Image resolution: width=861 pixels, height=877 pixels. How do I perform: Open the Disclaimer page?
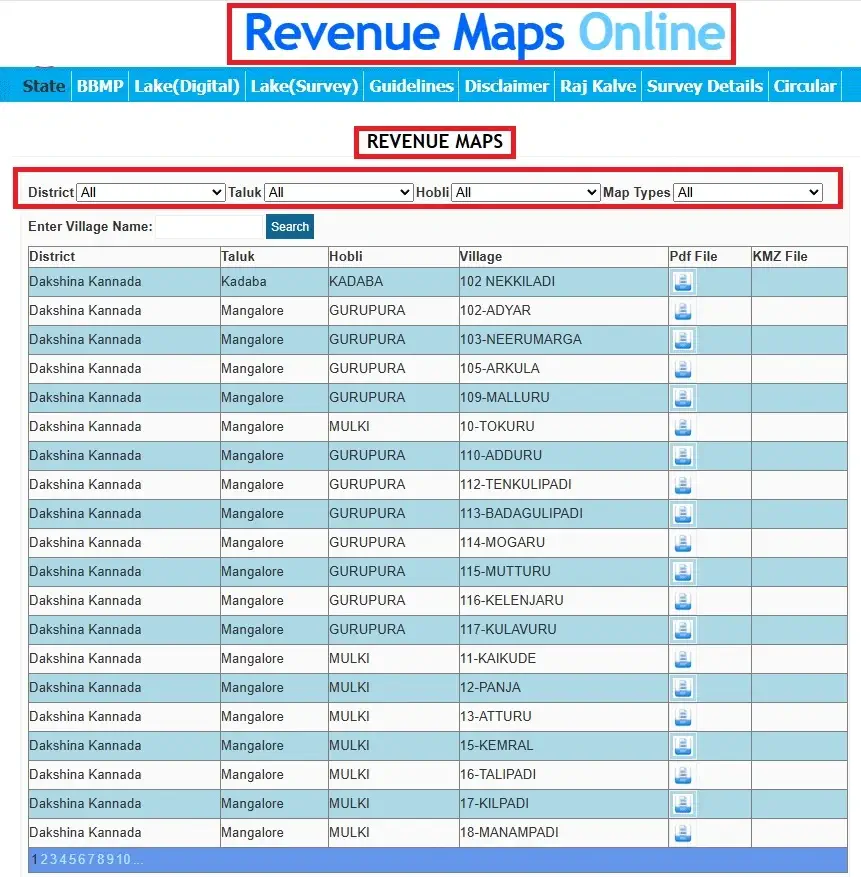[x=506, y=86]
